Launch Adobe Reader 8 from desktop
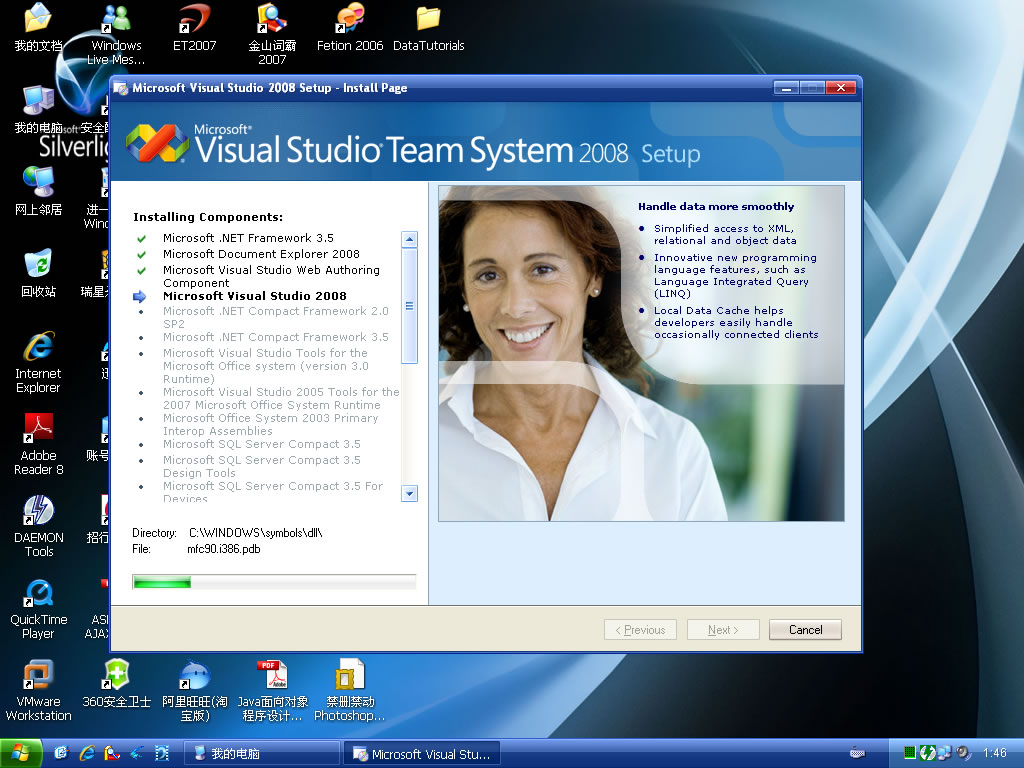The height and width of the screenshot is (768, 1024). 38,432
